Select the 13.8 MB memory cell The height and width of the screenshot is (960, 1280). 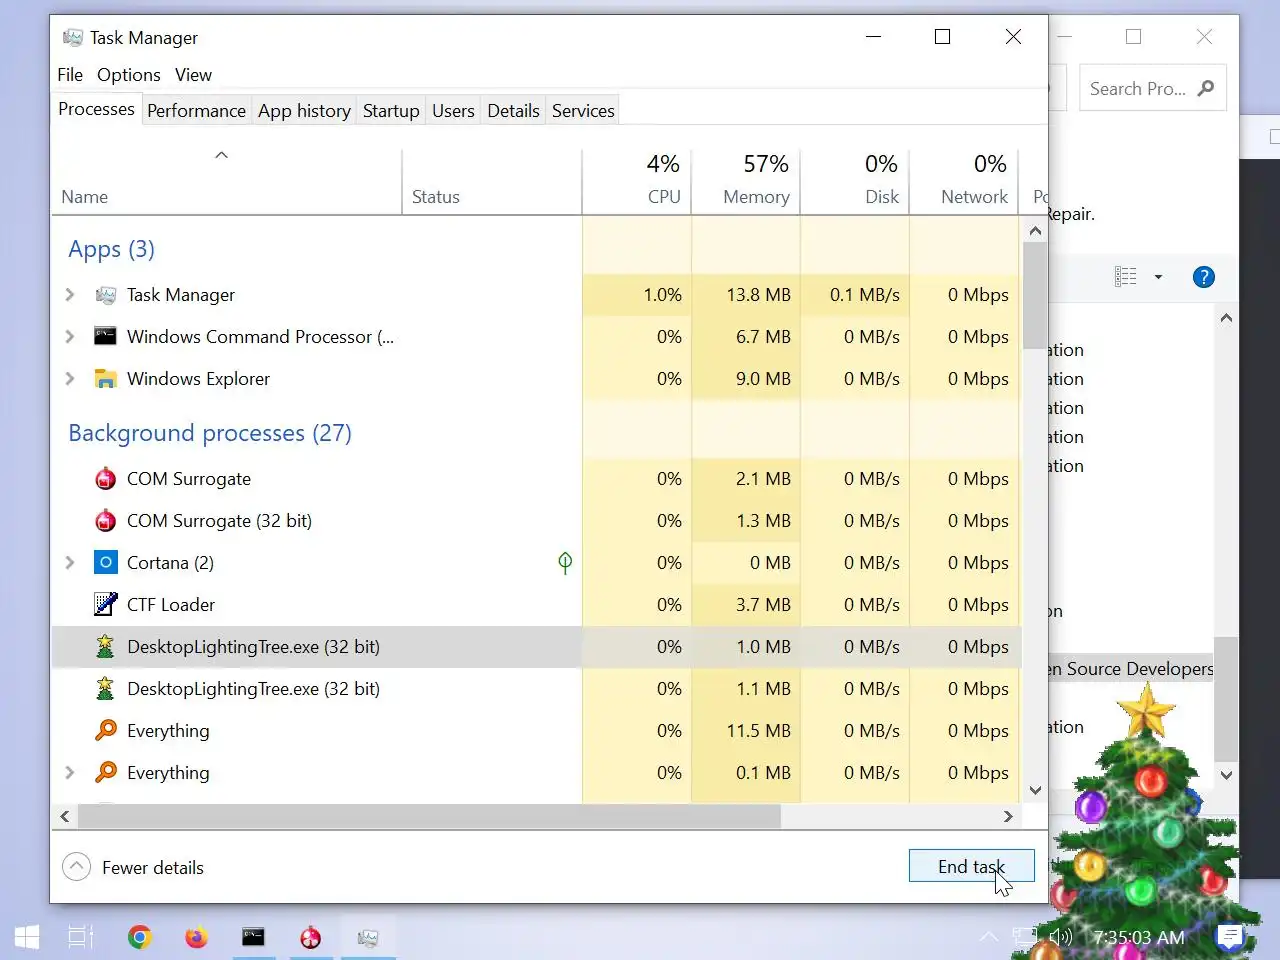pos(746,295)
